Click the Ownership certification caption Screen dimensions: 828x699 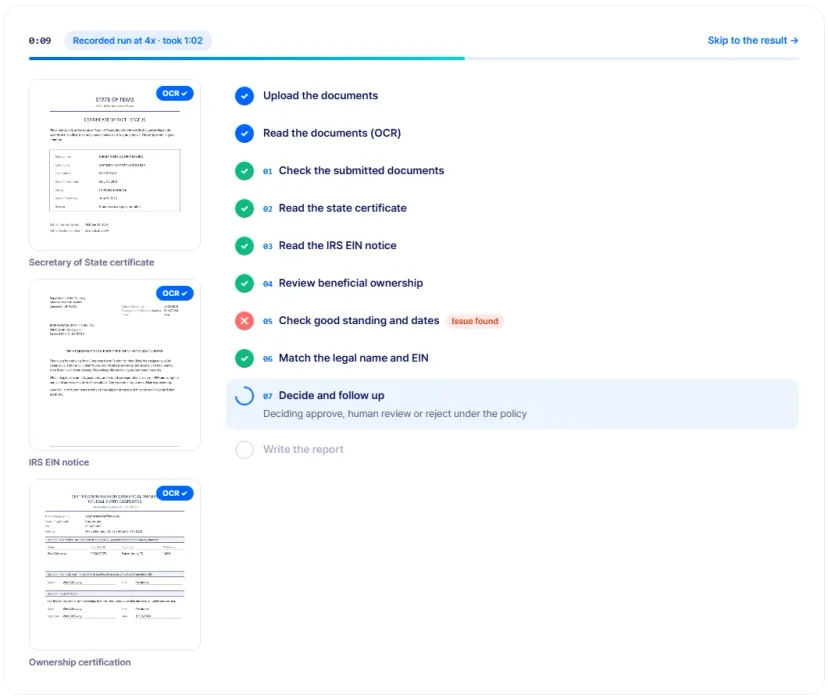[80, 663]
